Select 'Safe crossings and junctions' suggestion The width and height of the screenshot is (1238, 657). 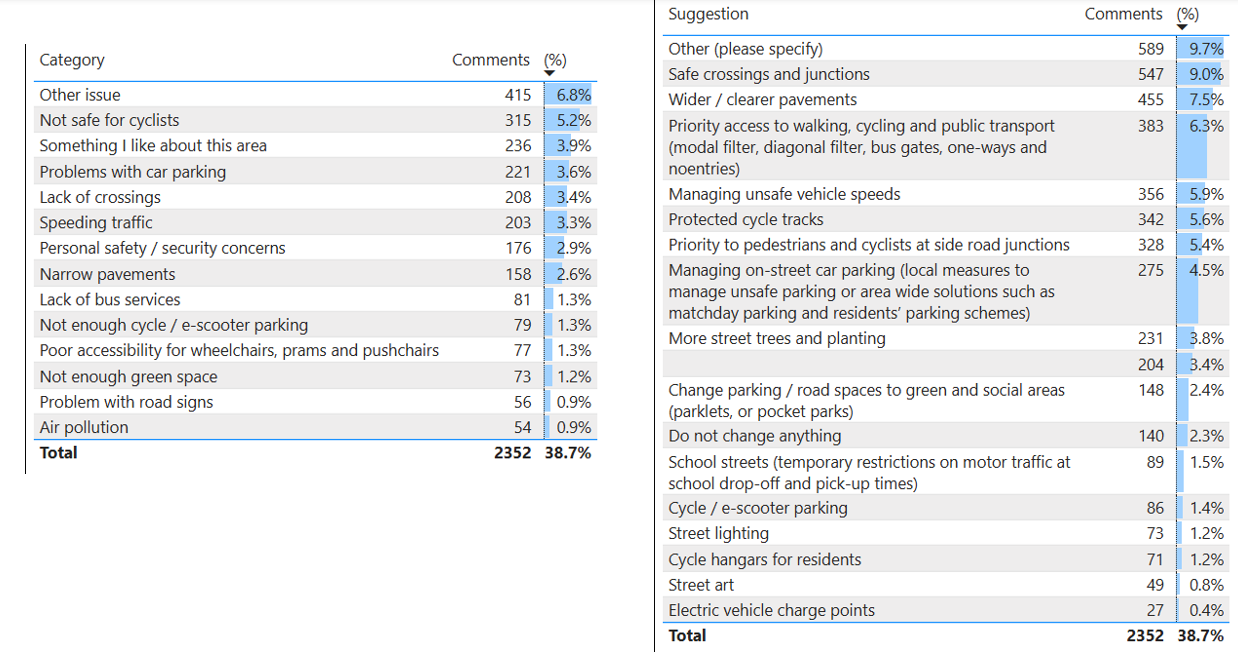pyautogui.click(x=769, y=74)
